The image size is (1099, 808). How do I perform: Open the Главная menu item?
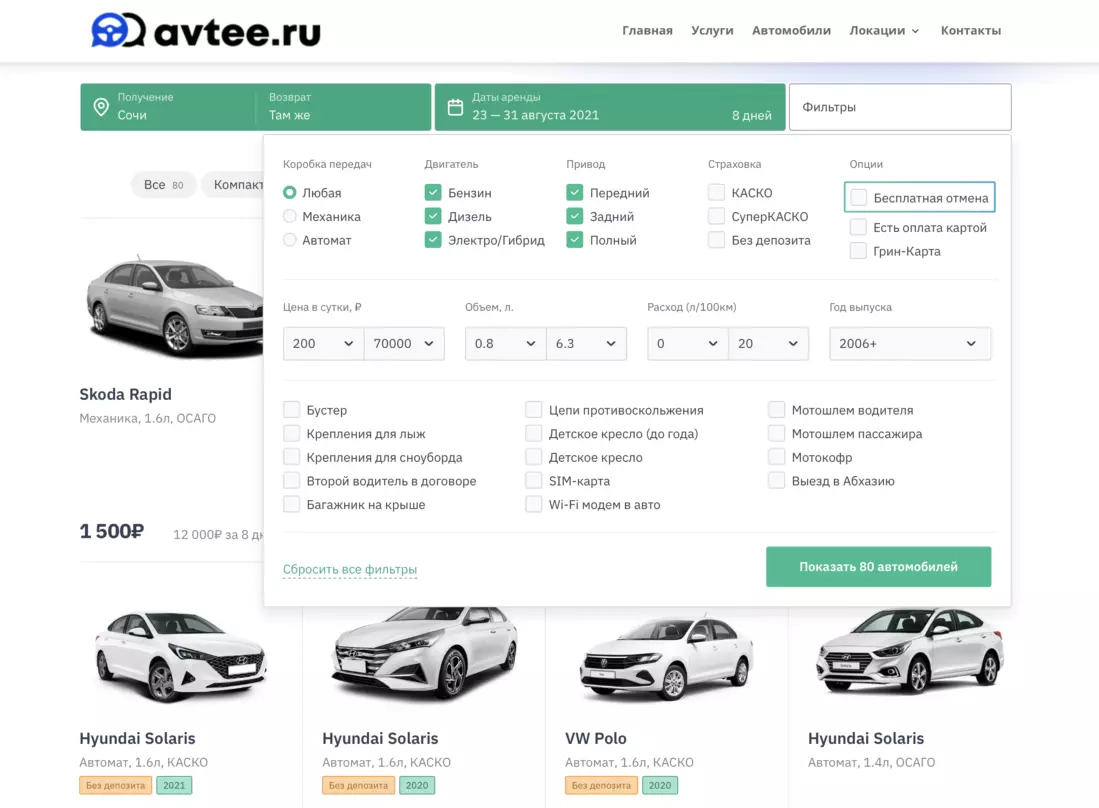647,31
